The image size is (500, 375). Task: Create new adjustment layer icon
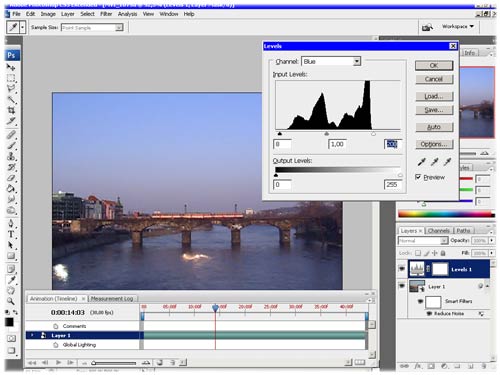(x=444, y=366)
